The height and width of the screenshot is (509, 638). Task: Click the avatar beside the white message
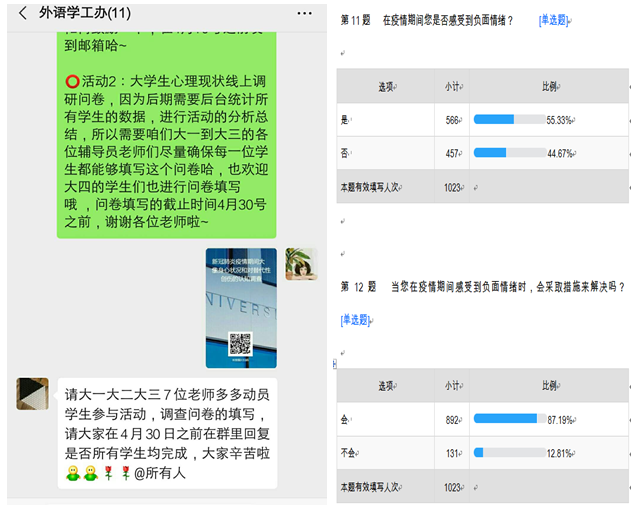pyautogui.click(x=32, y=393)
